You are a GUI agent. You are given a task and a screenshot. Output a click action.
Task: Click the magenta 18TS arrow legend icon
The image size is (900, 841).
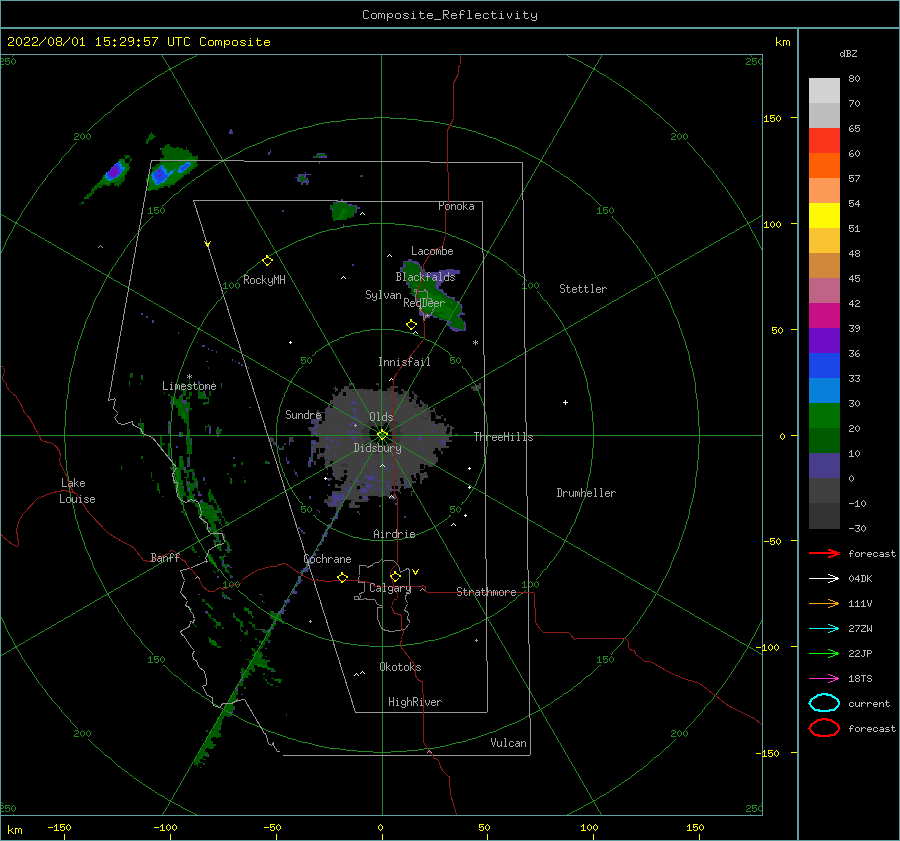pyautogui.click(x=824, y=679)
